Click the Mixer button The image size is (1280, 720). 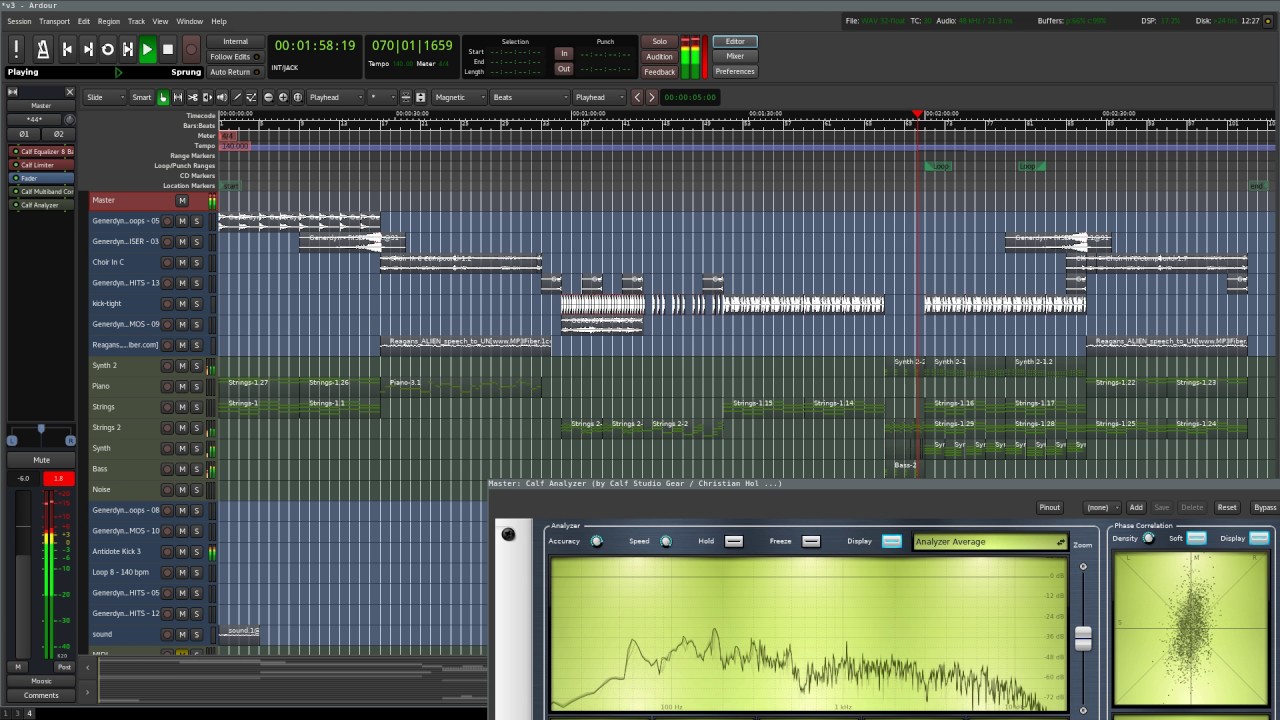735,56
